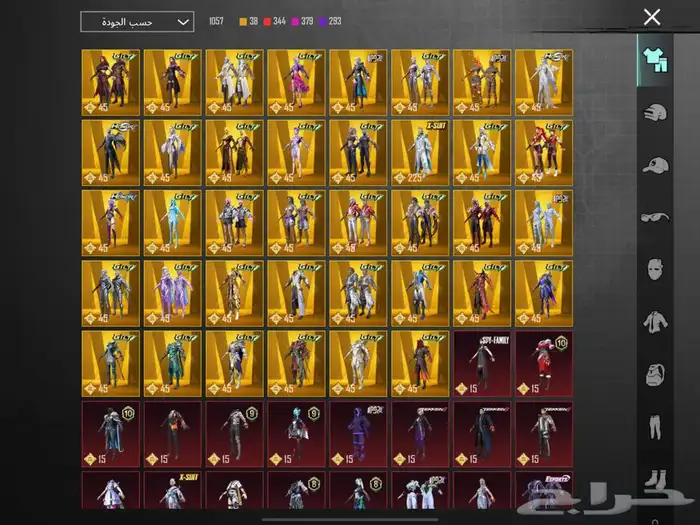Image resolution: width=700 pixels, height=525 pixels.
Task: Open the glasses category icon
Action: [655, 217]
